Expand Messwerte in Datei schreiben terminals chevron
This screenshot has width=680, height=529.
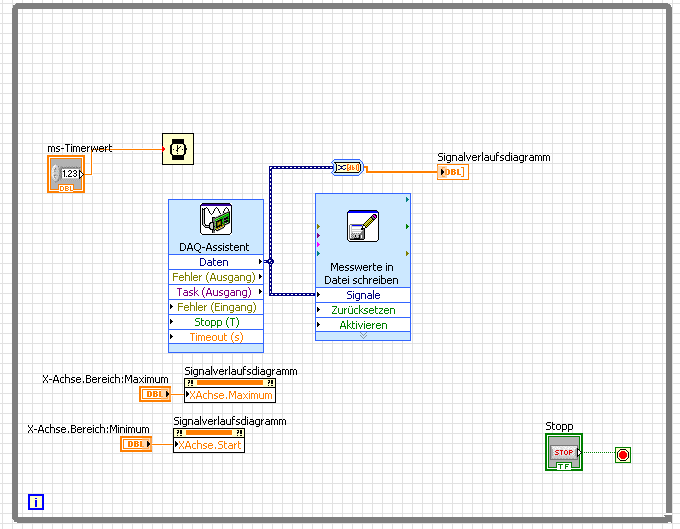click(x=363, y=336)
